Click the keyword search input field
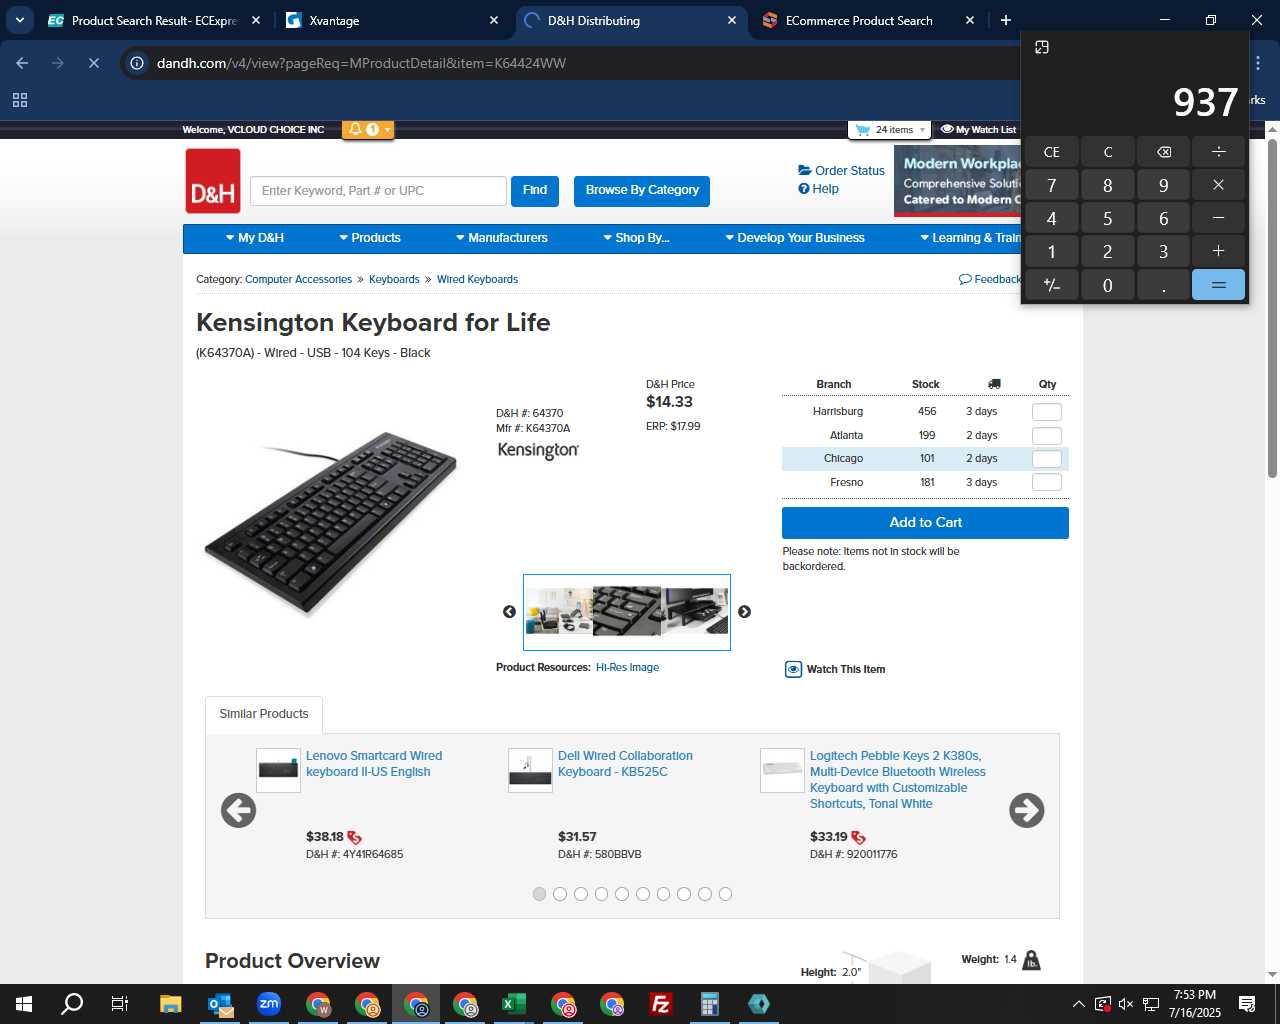Screen dimensions: 1280x1024 pos(379,191)
